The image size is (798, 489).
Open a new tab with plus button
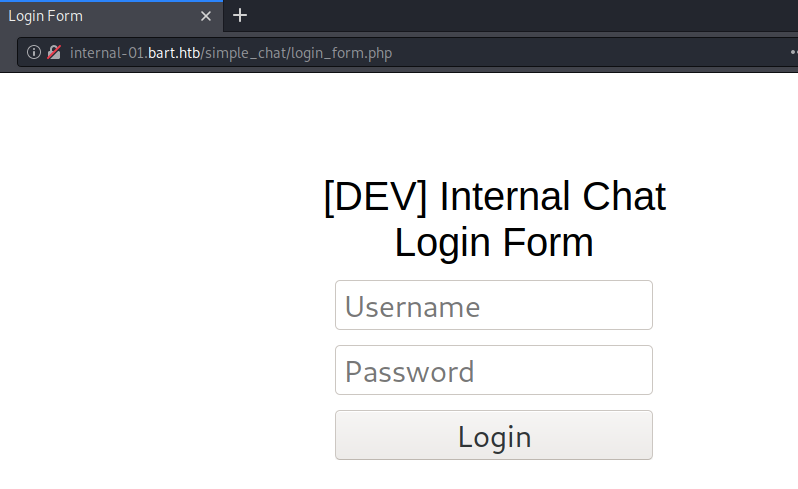239,16
